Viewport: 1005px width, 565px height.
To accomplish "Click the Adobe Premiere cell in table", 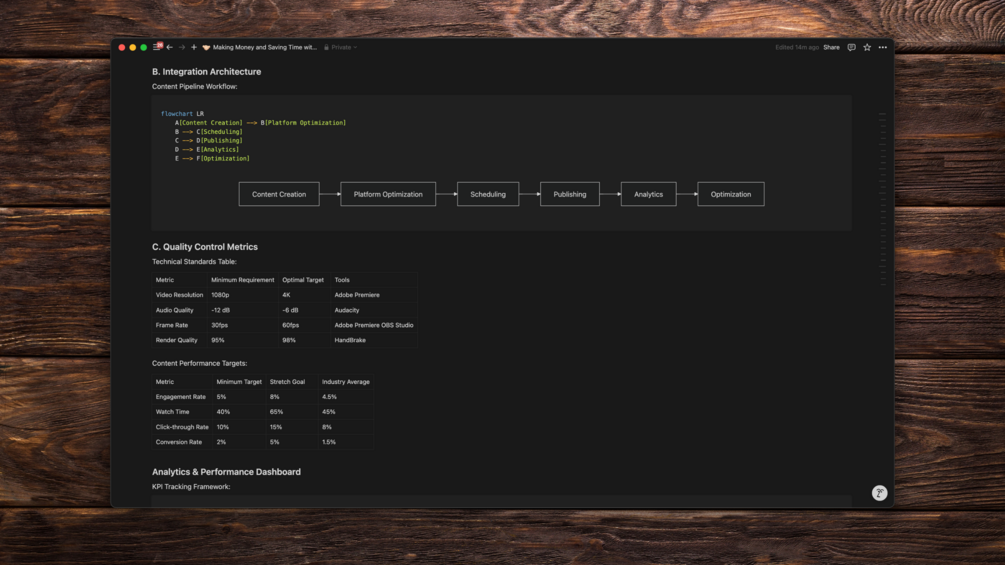I will pos(357,295).
